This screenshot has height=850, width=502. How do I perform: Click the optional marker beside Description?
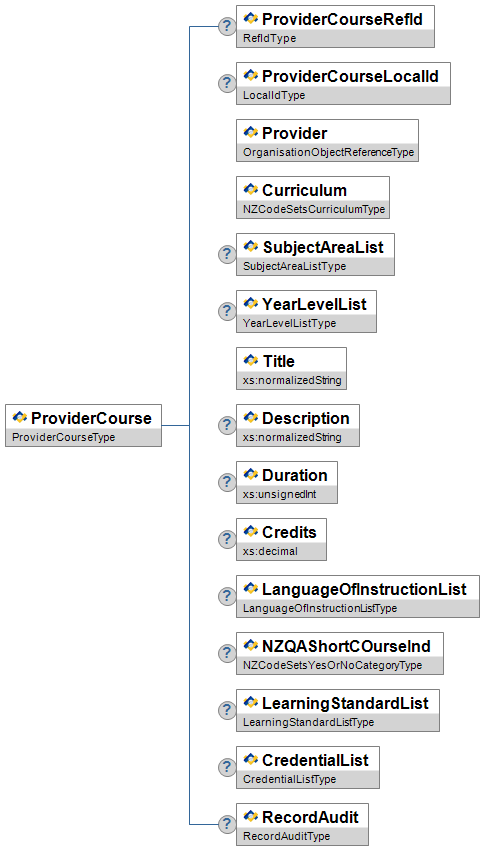[x=227, y=425]
